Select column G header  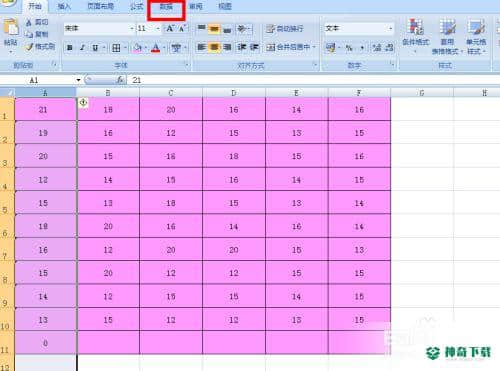tap(422, 93)
